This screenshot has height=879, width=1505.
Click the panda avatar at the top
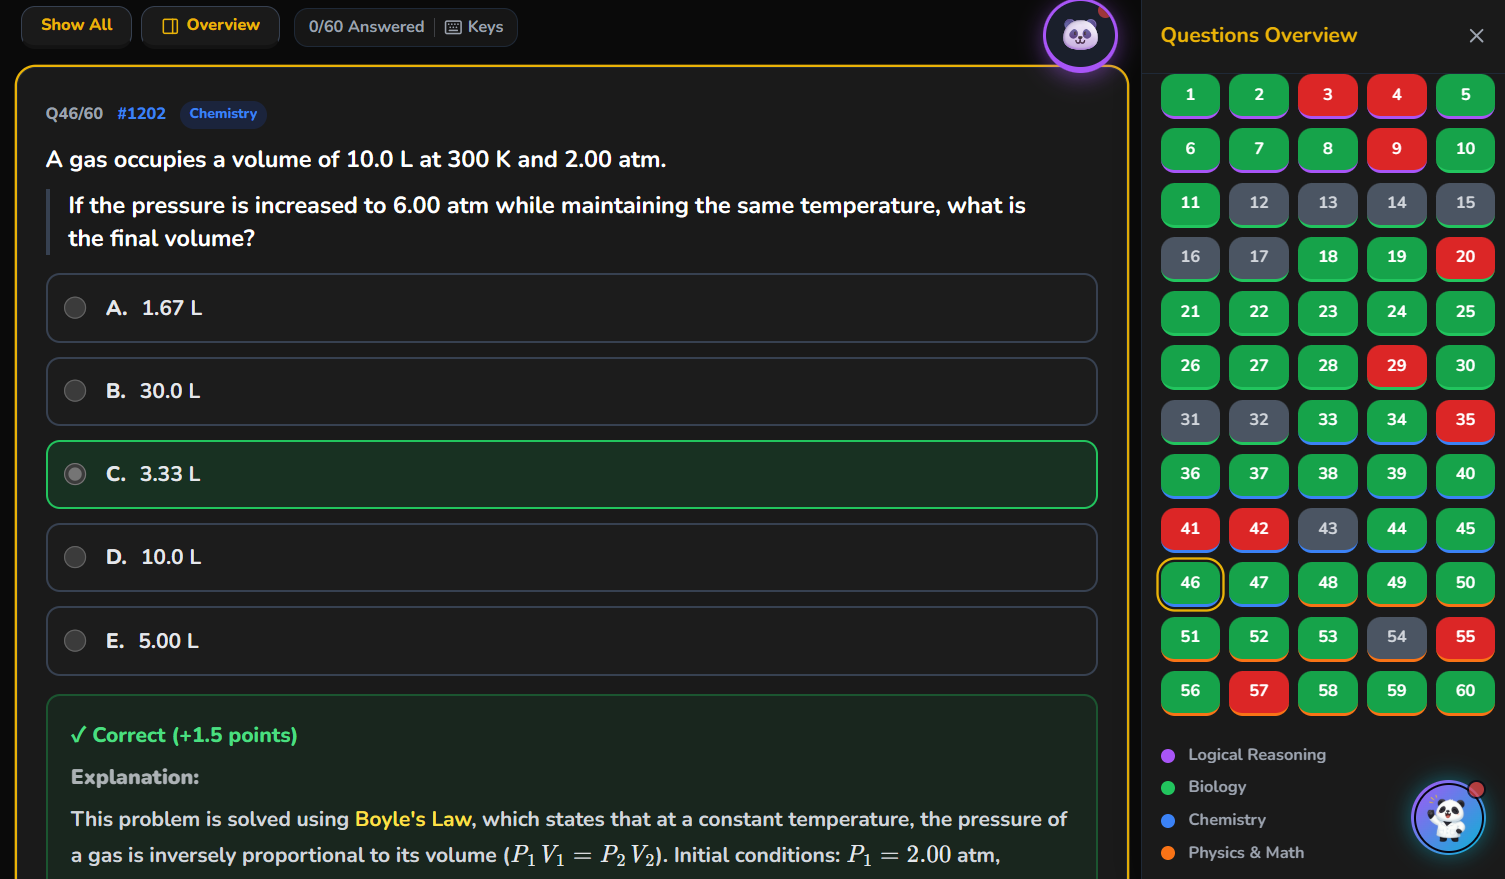click(1080, 36)
